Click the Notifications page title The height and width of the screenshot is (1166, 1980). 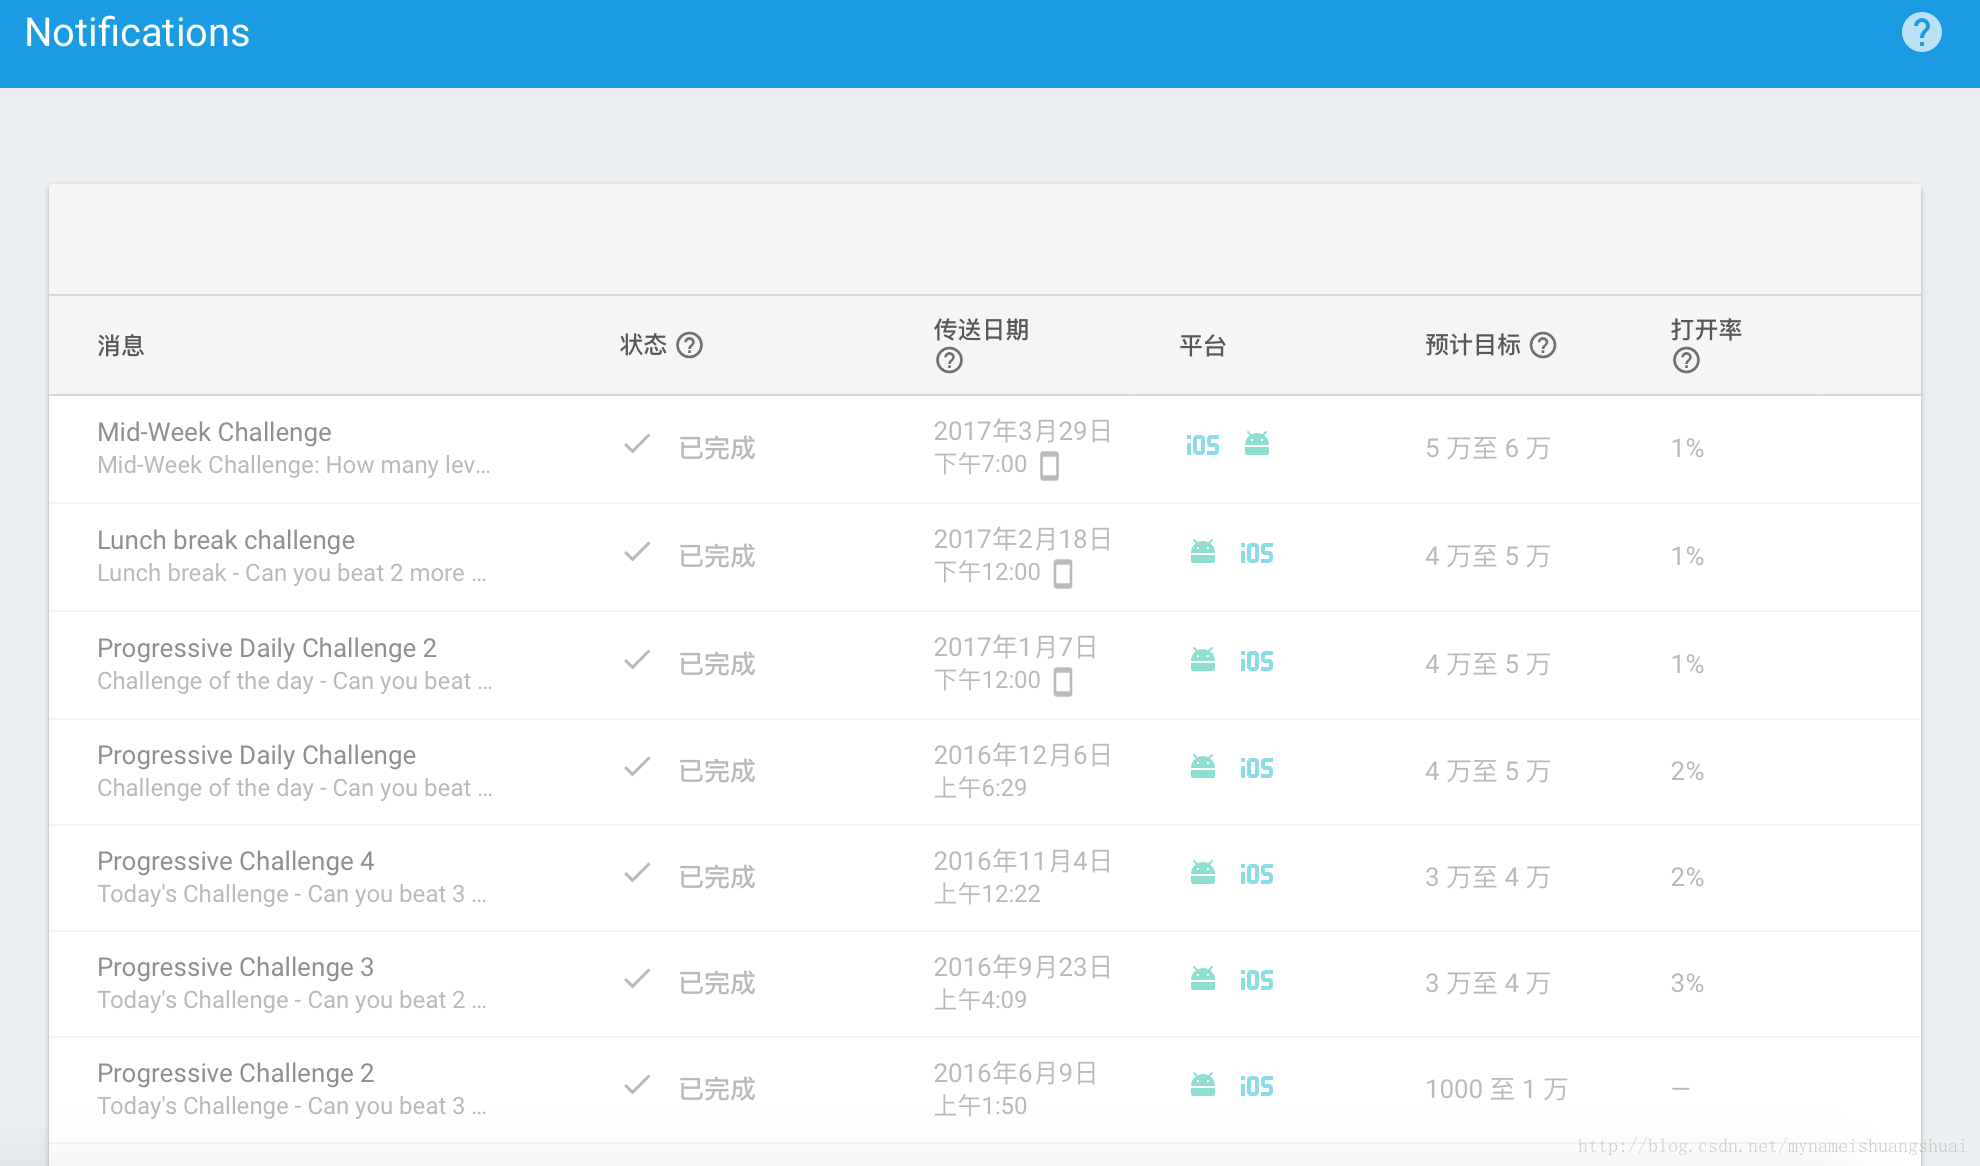pyautogui.click(x=137, y=33)
